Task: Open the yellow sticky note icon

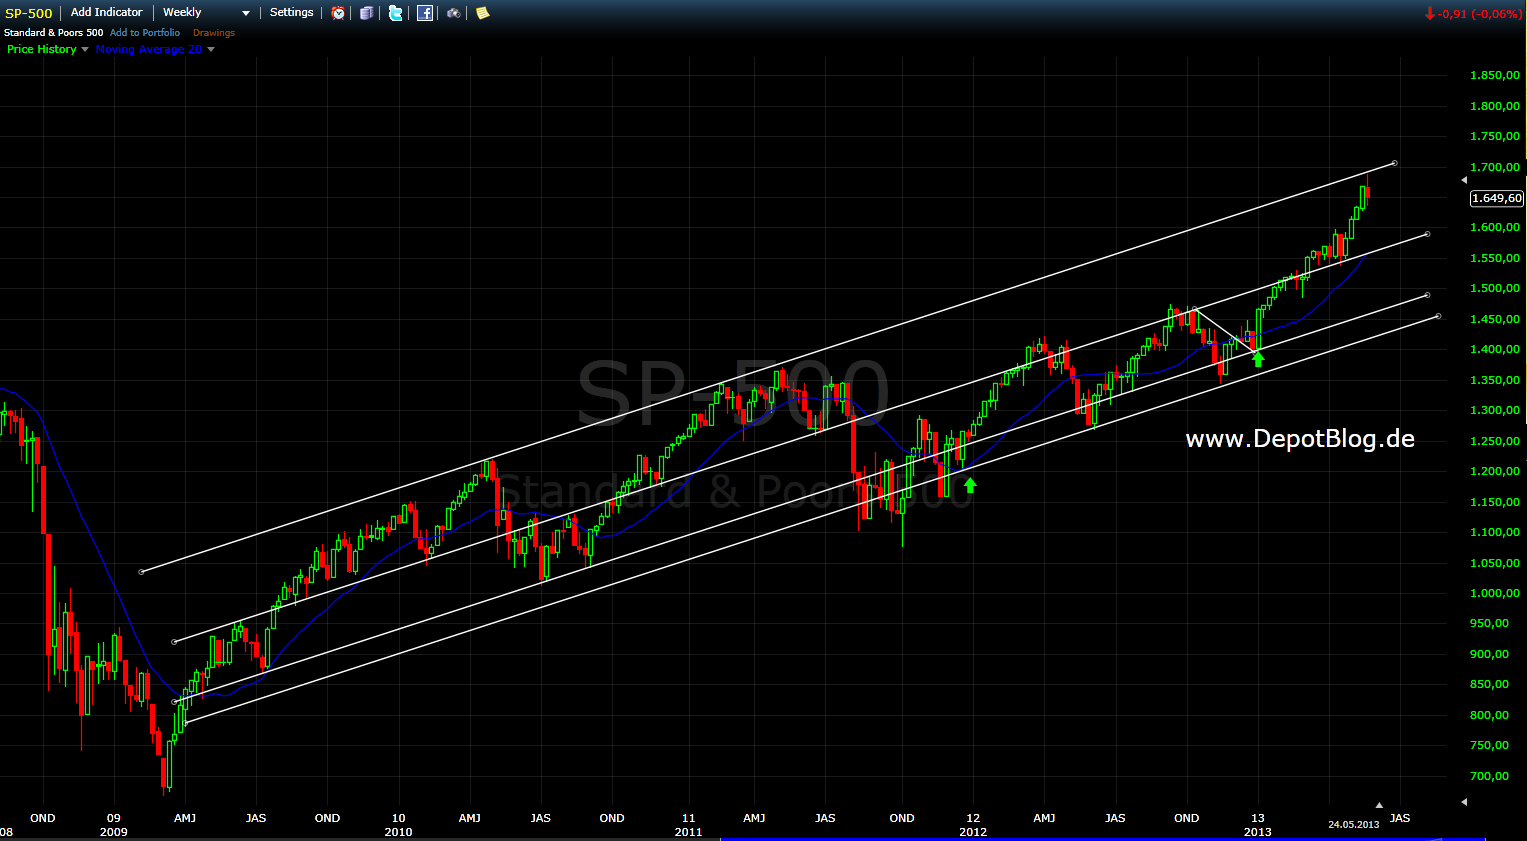Action: click(482, 13)
